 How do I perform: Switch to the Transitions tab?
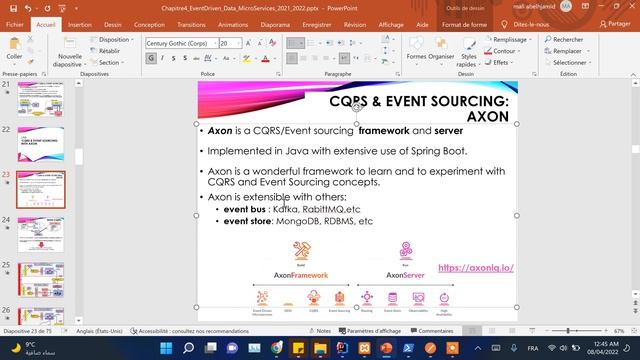[191, 24]
